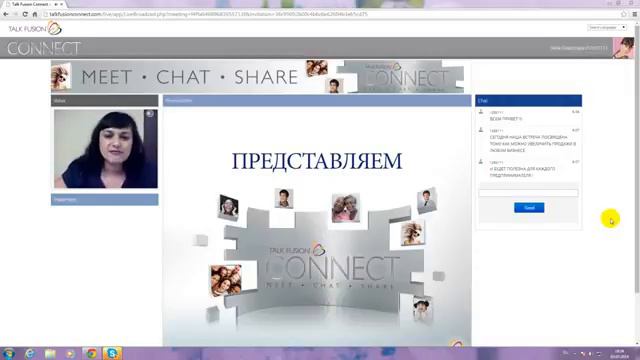Open the media player taskbar icon
Image resolution: width=640 pixels, height=360 pixels.
point(71,353)
